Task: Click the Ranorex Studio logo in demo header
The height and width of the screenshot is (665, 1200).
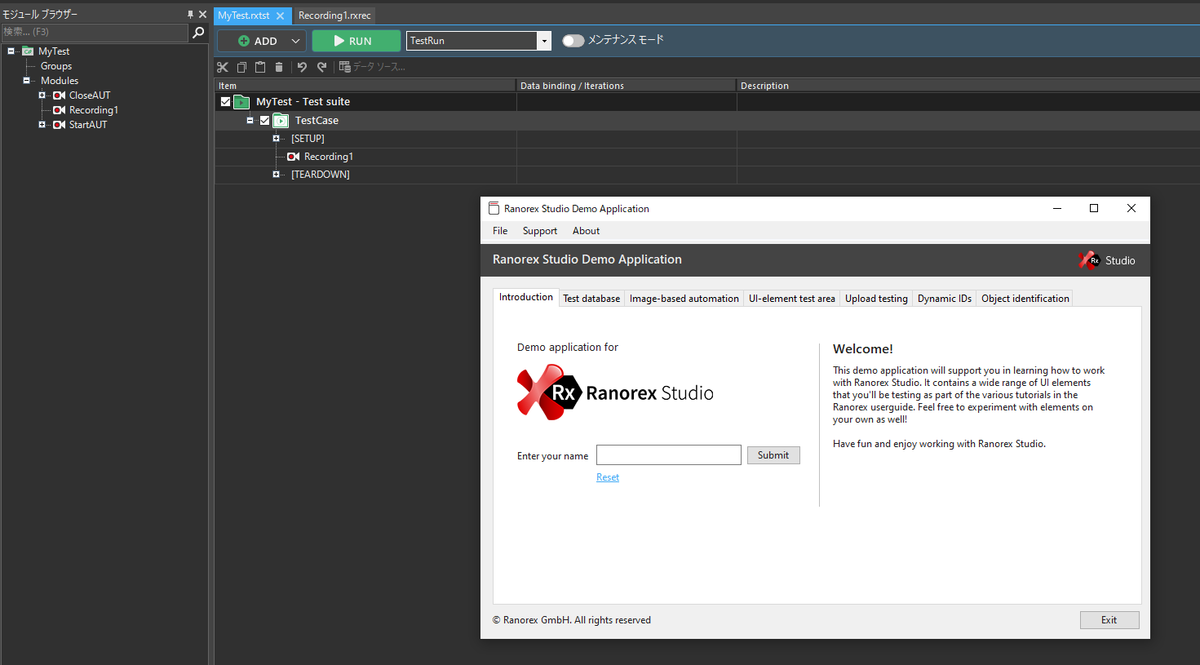Action: coord(1107,260)
